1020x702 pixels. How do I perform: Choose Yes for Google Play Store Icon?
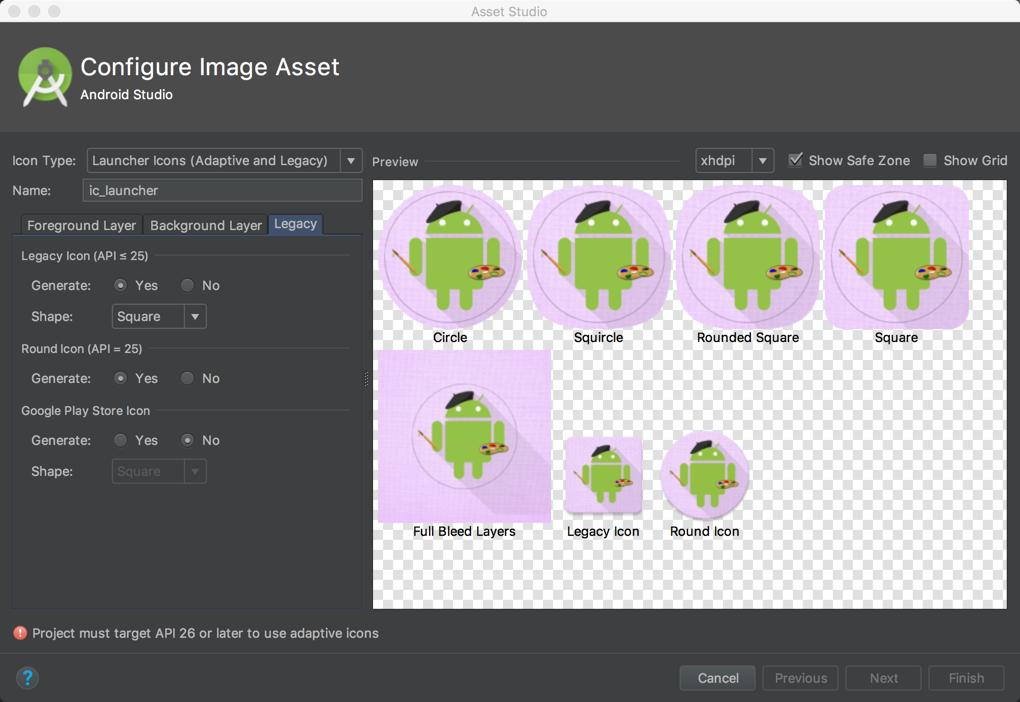tap(120, 440)
